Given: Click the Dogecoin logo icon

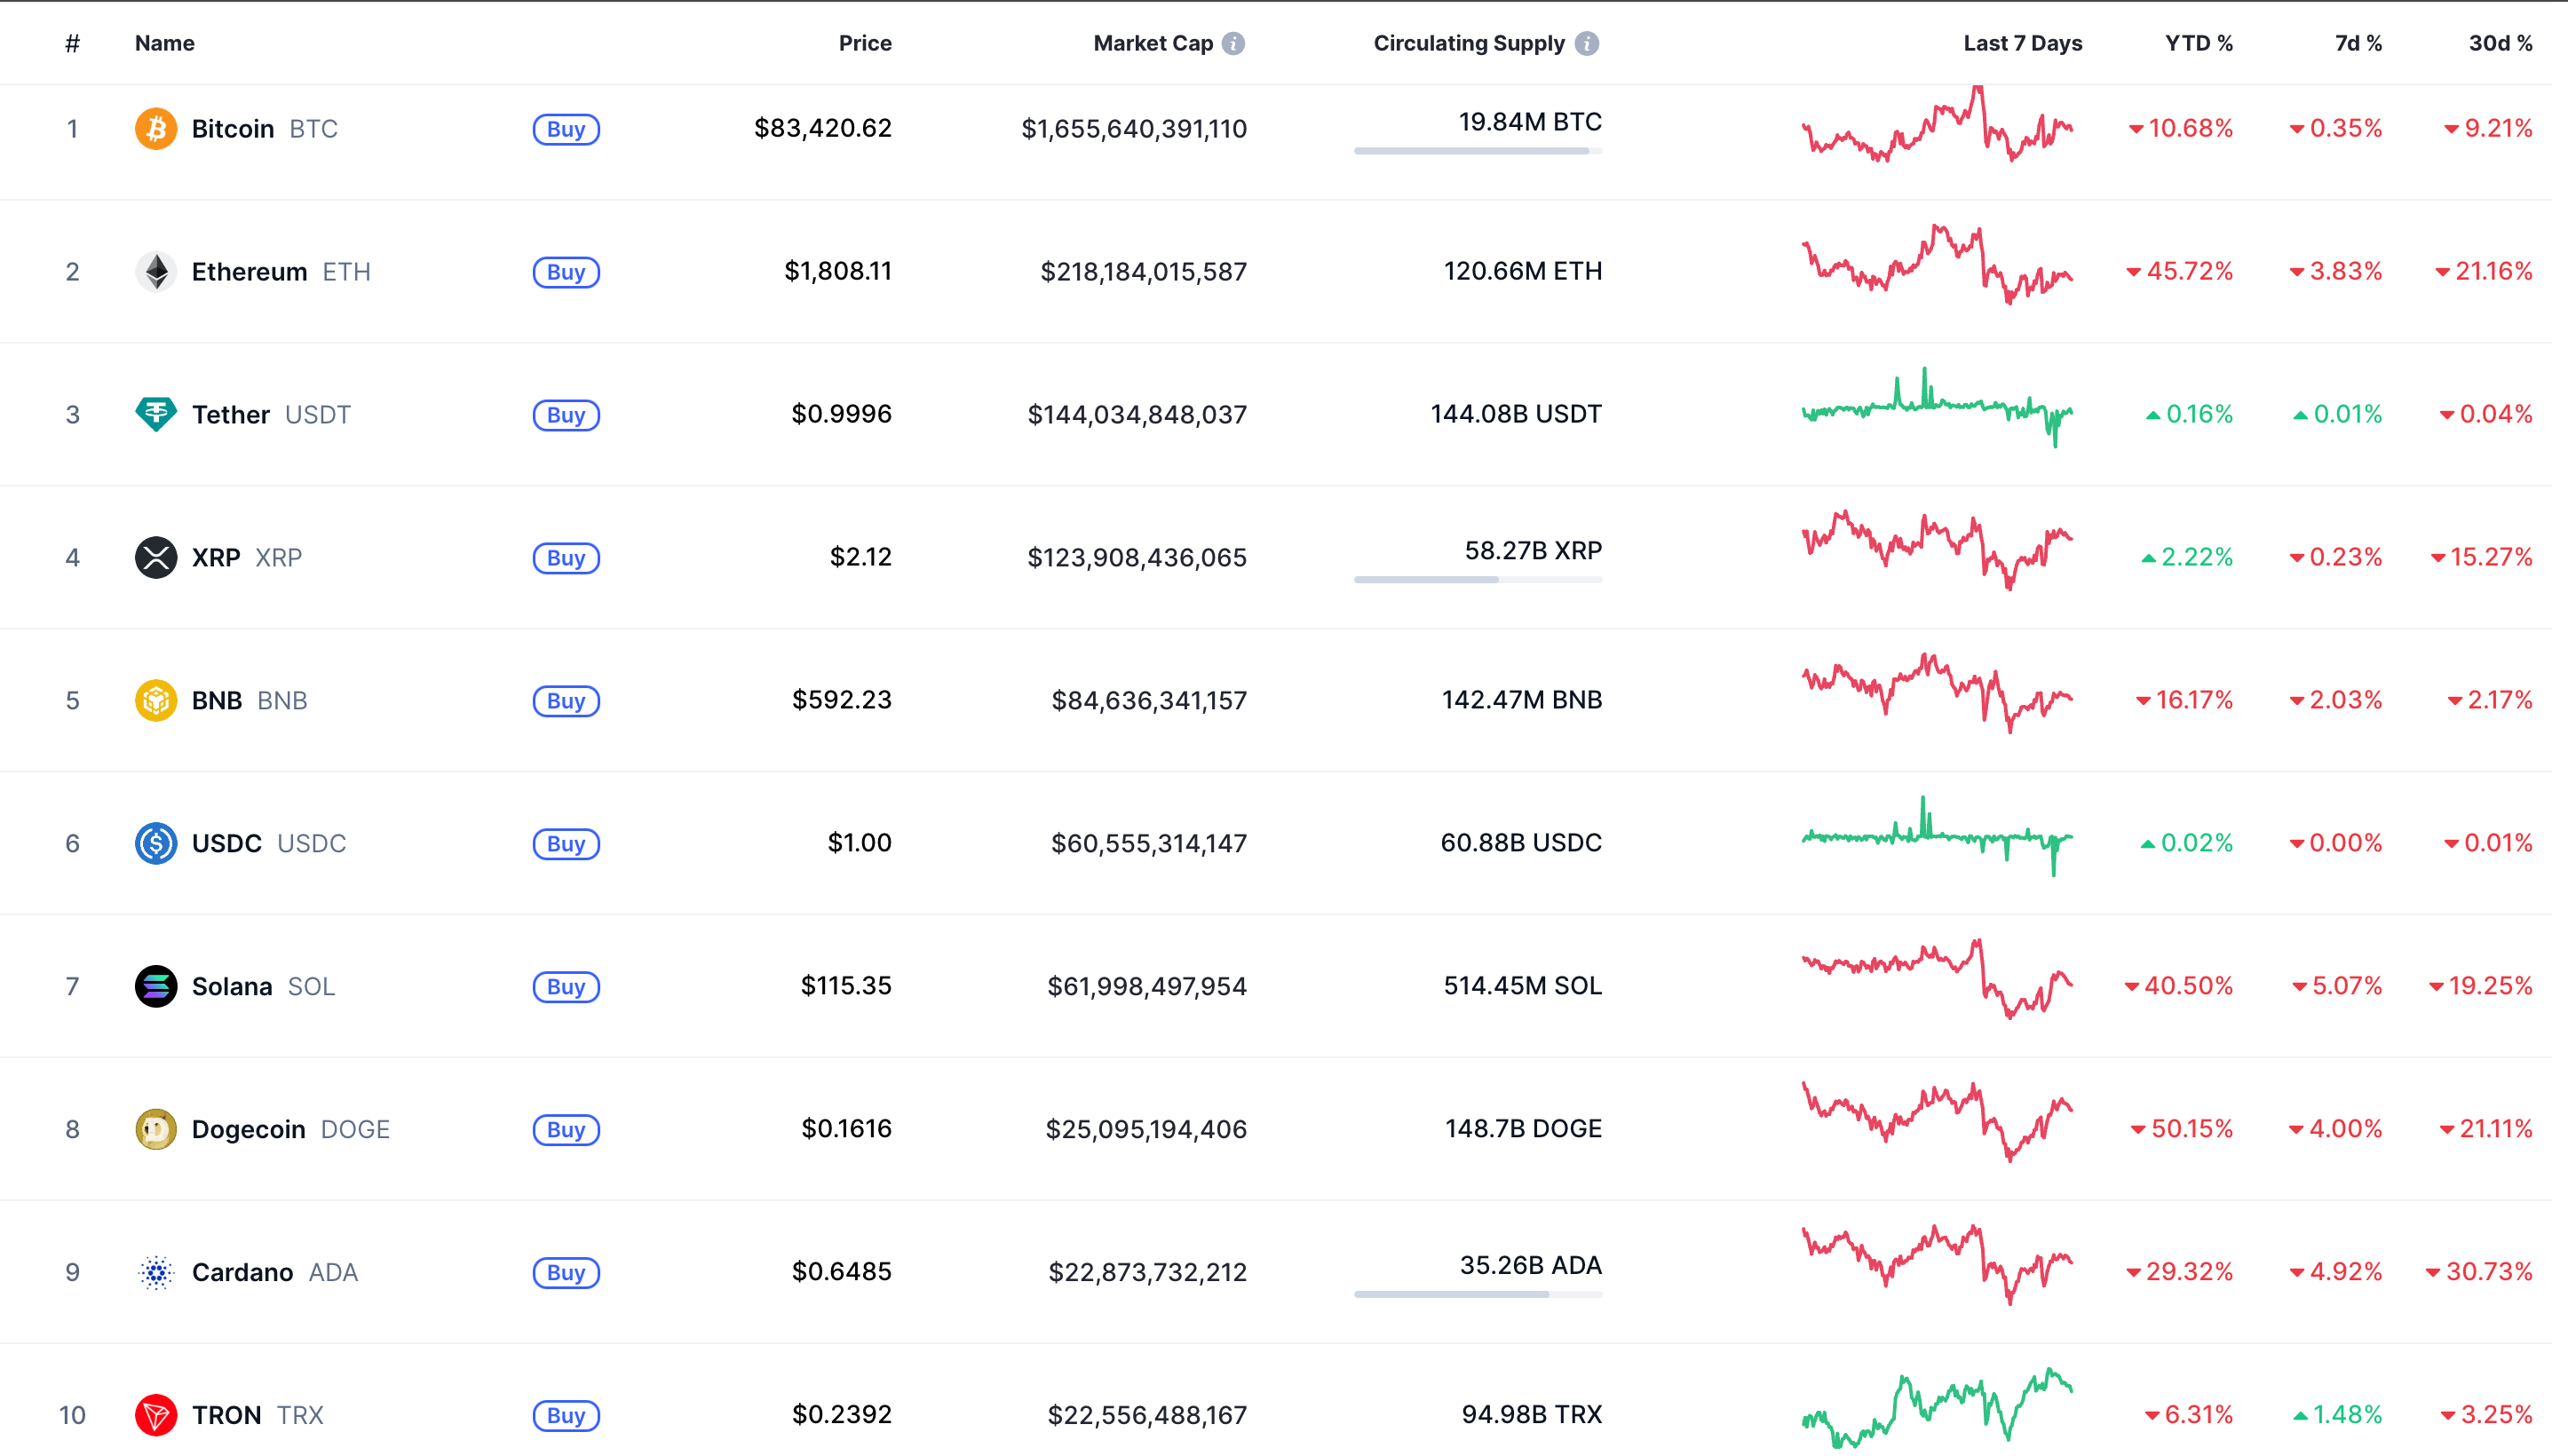Looking at the screenshot, I should point(156,1130).
